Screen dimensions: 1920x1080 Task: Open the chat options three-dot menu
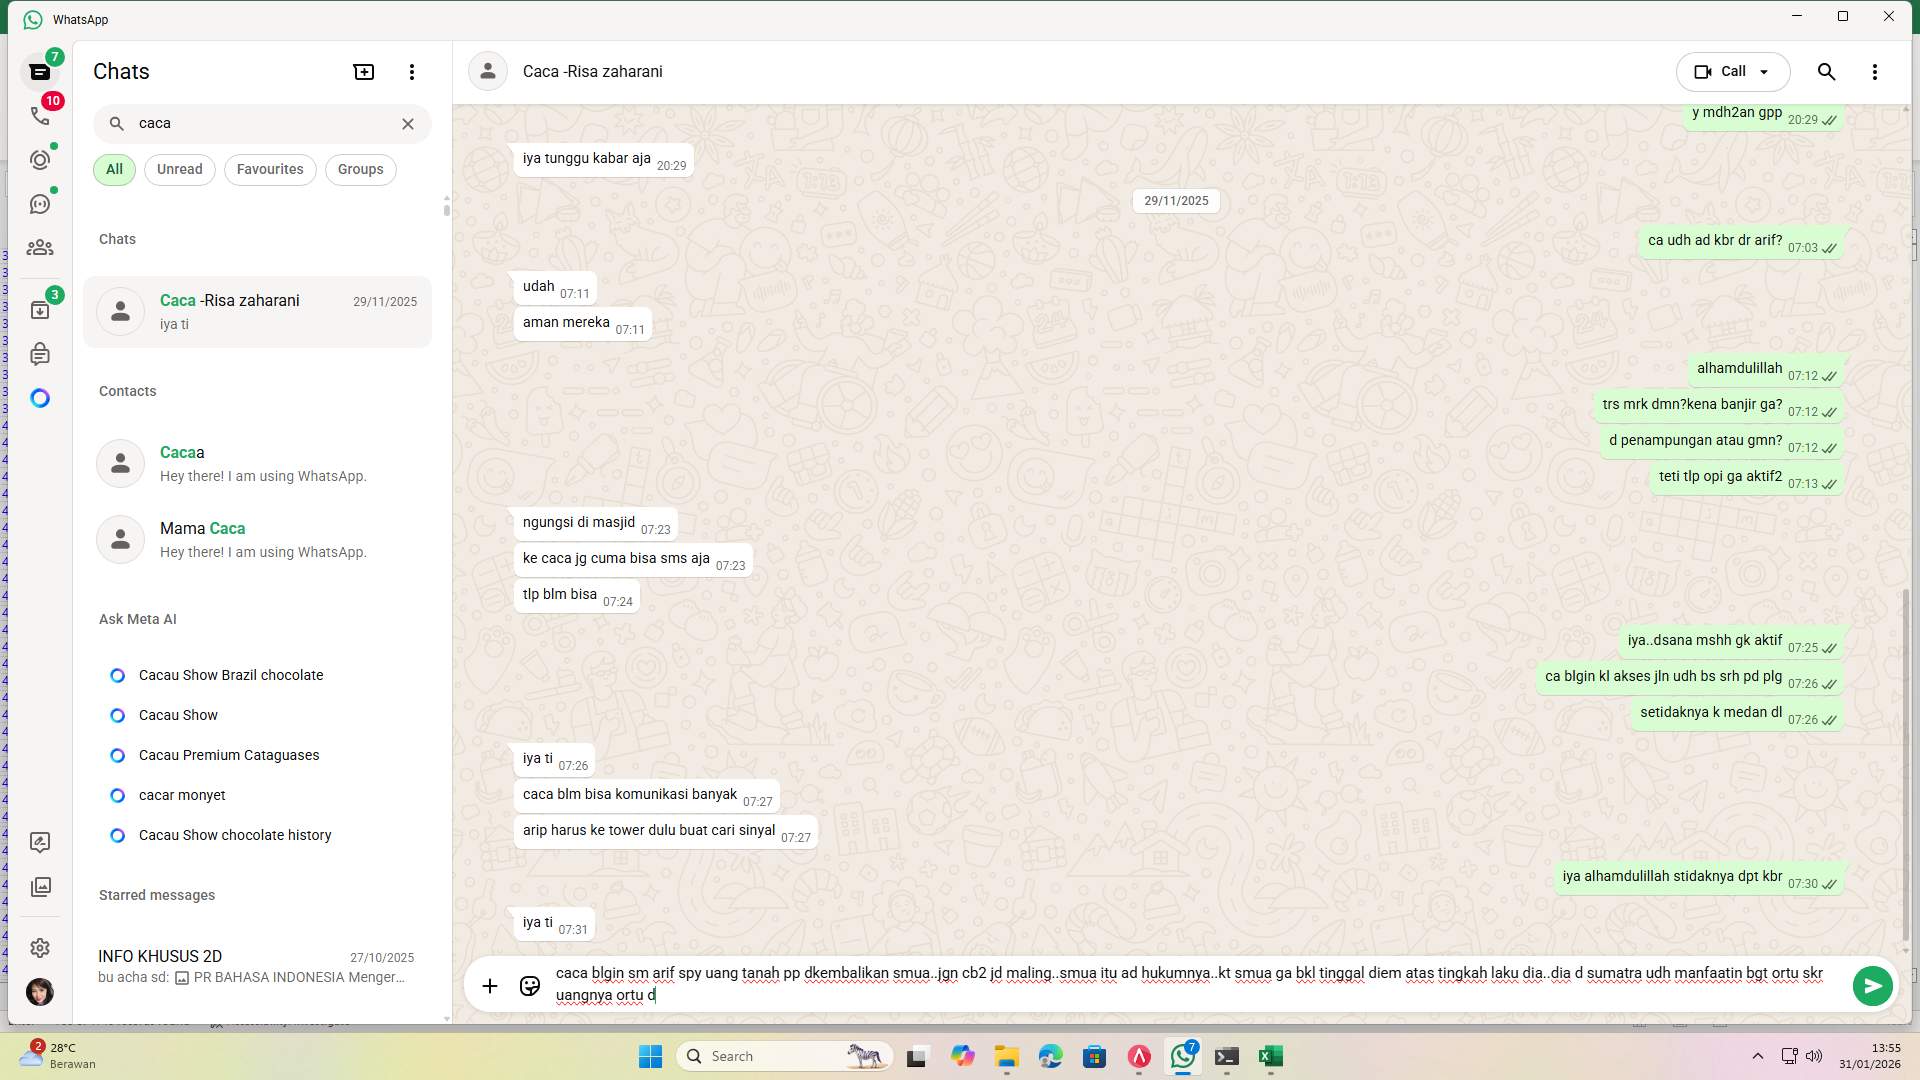(x=1875, y=71)
